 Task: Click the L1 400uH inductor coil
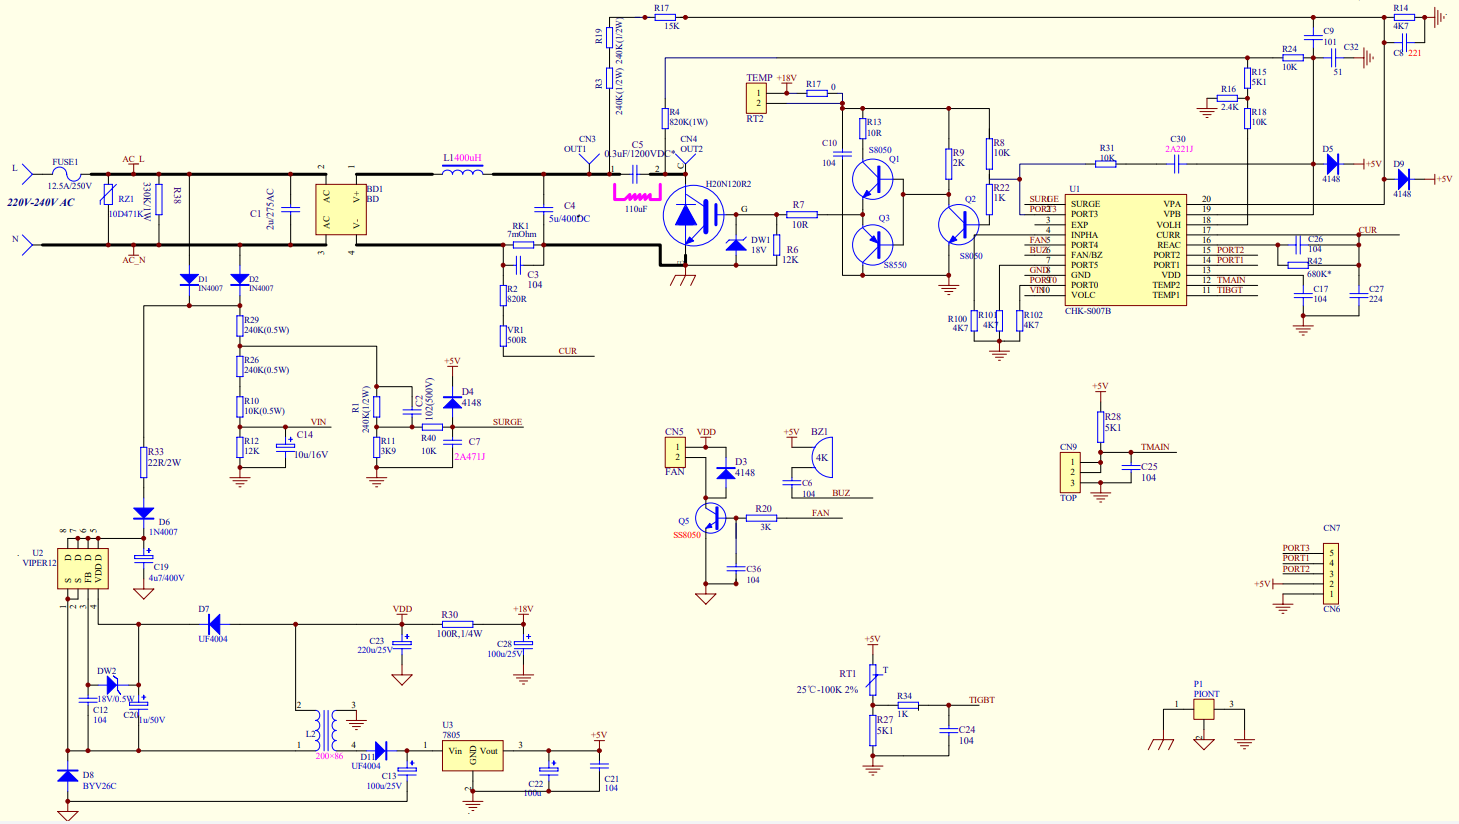pos(463,172)
